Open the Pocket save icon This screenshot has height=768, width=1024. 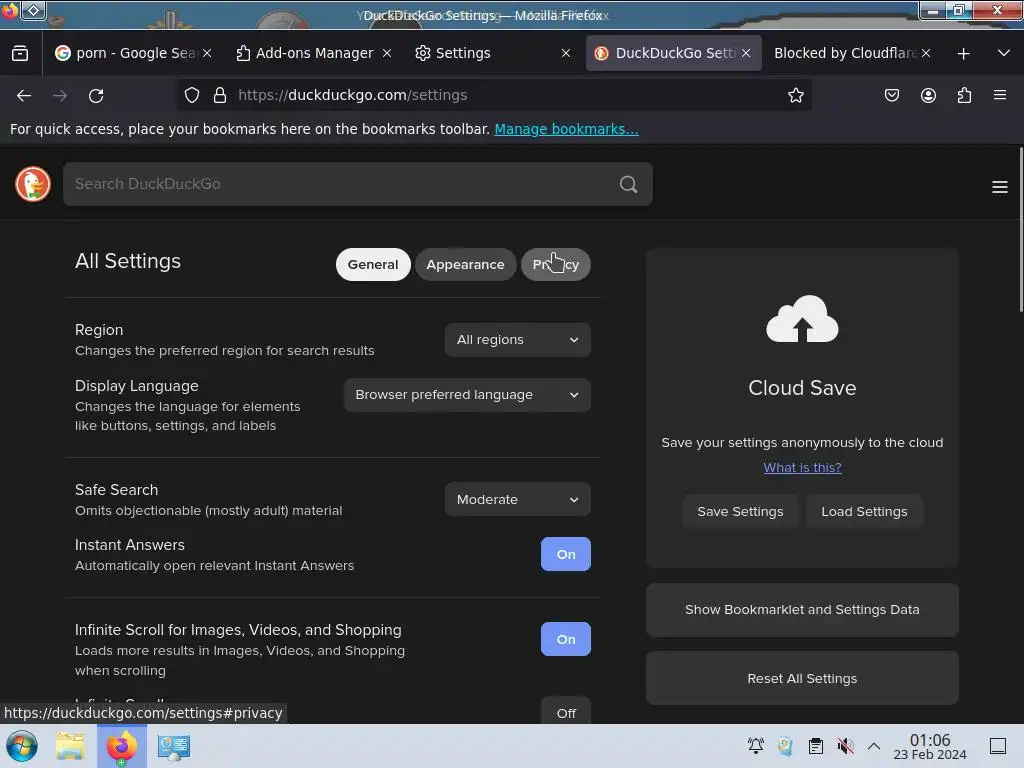click(x=891, y=95)
